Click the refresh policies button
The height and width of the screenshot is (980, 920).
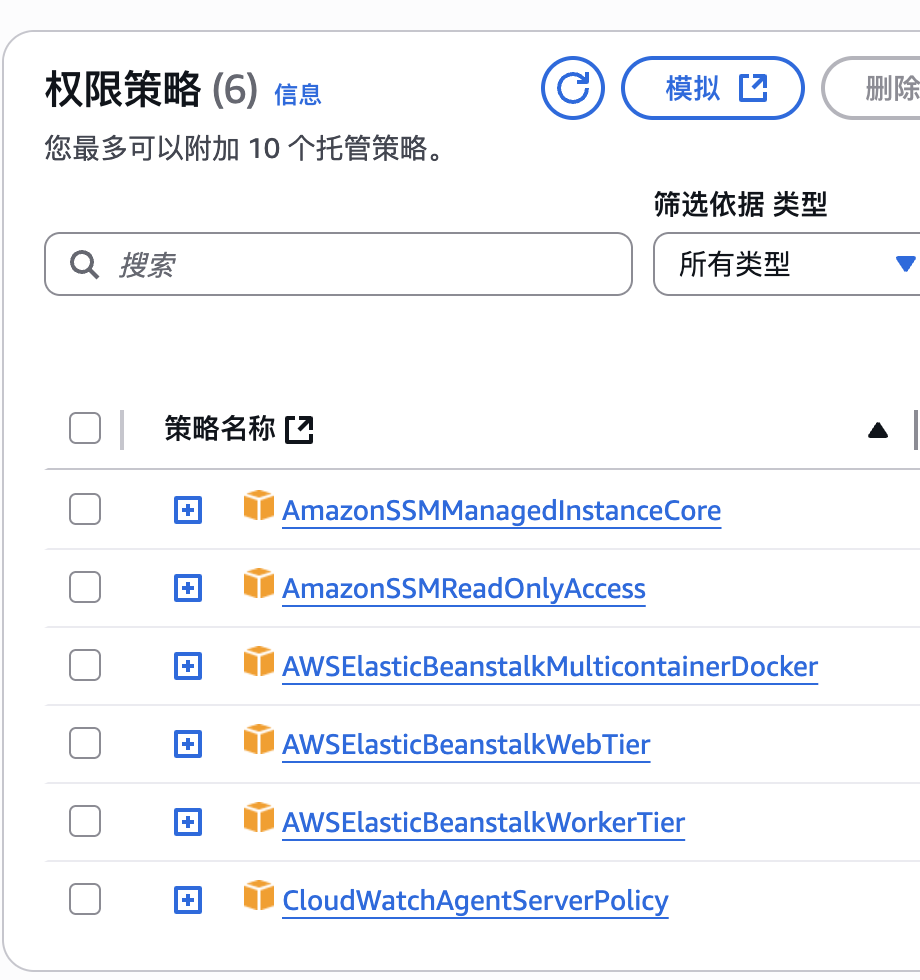click(572, 88)
